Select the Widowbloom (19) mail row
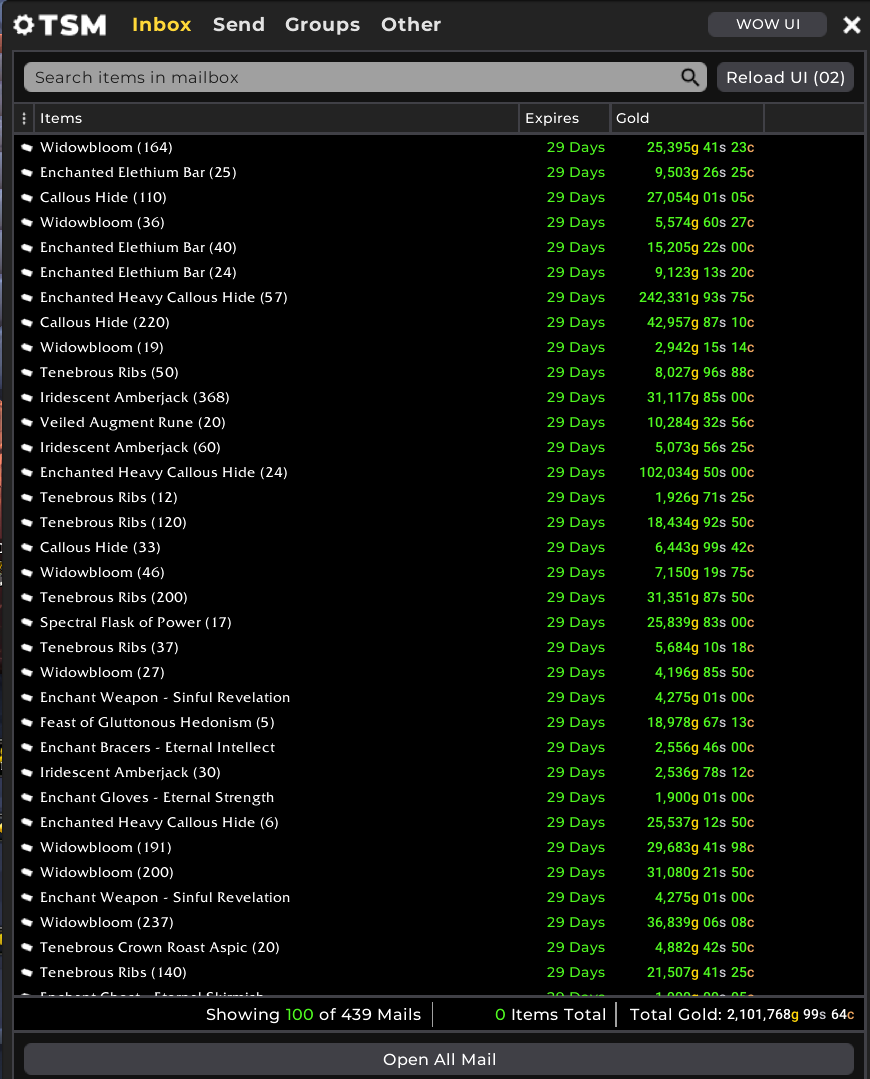870x1079 pixels. [x=439, y=348]
